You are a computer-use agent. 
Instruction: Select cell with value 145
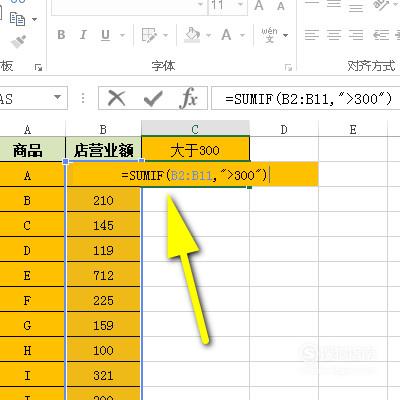click(x=103, y=225)
